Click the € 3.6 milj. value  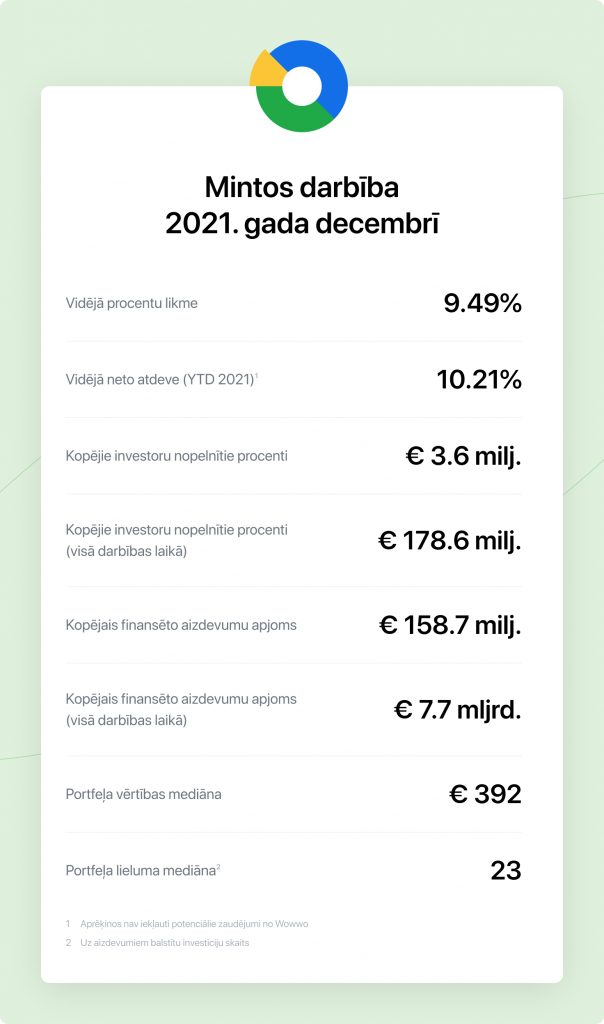click(x=463, y=456)
